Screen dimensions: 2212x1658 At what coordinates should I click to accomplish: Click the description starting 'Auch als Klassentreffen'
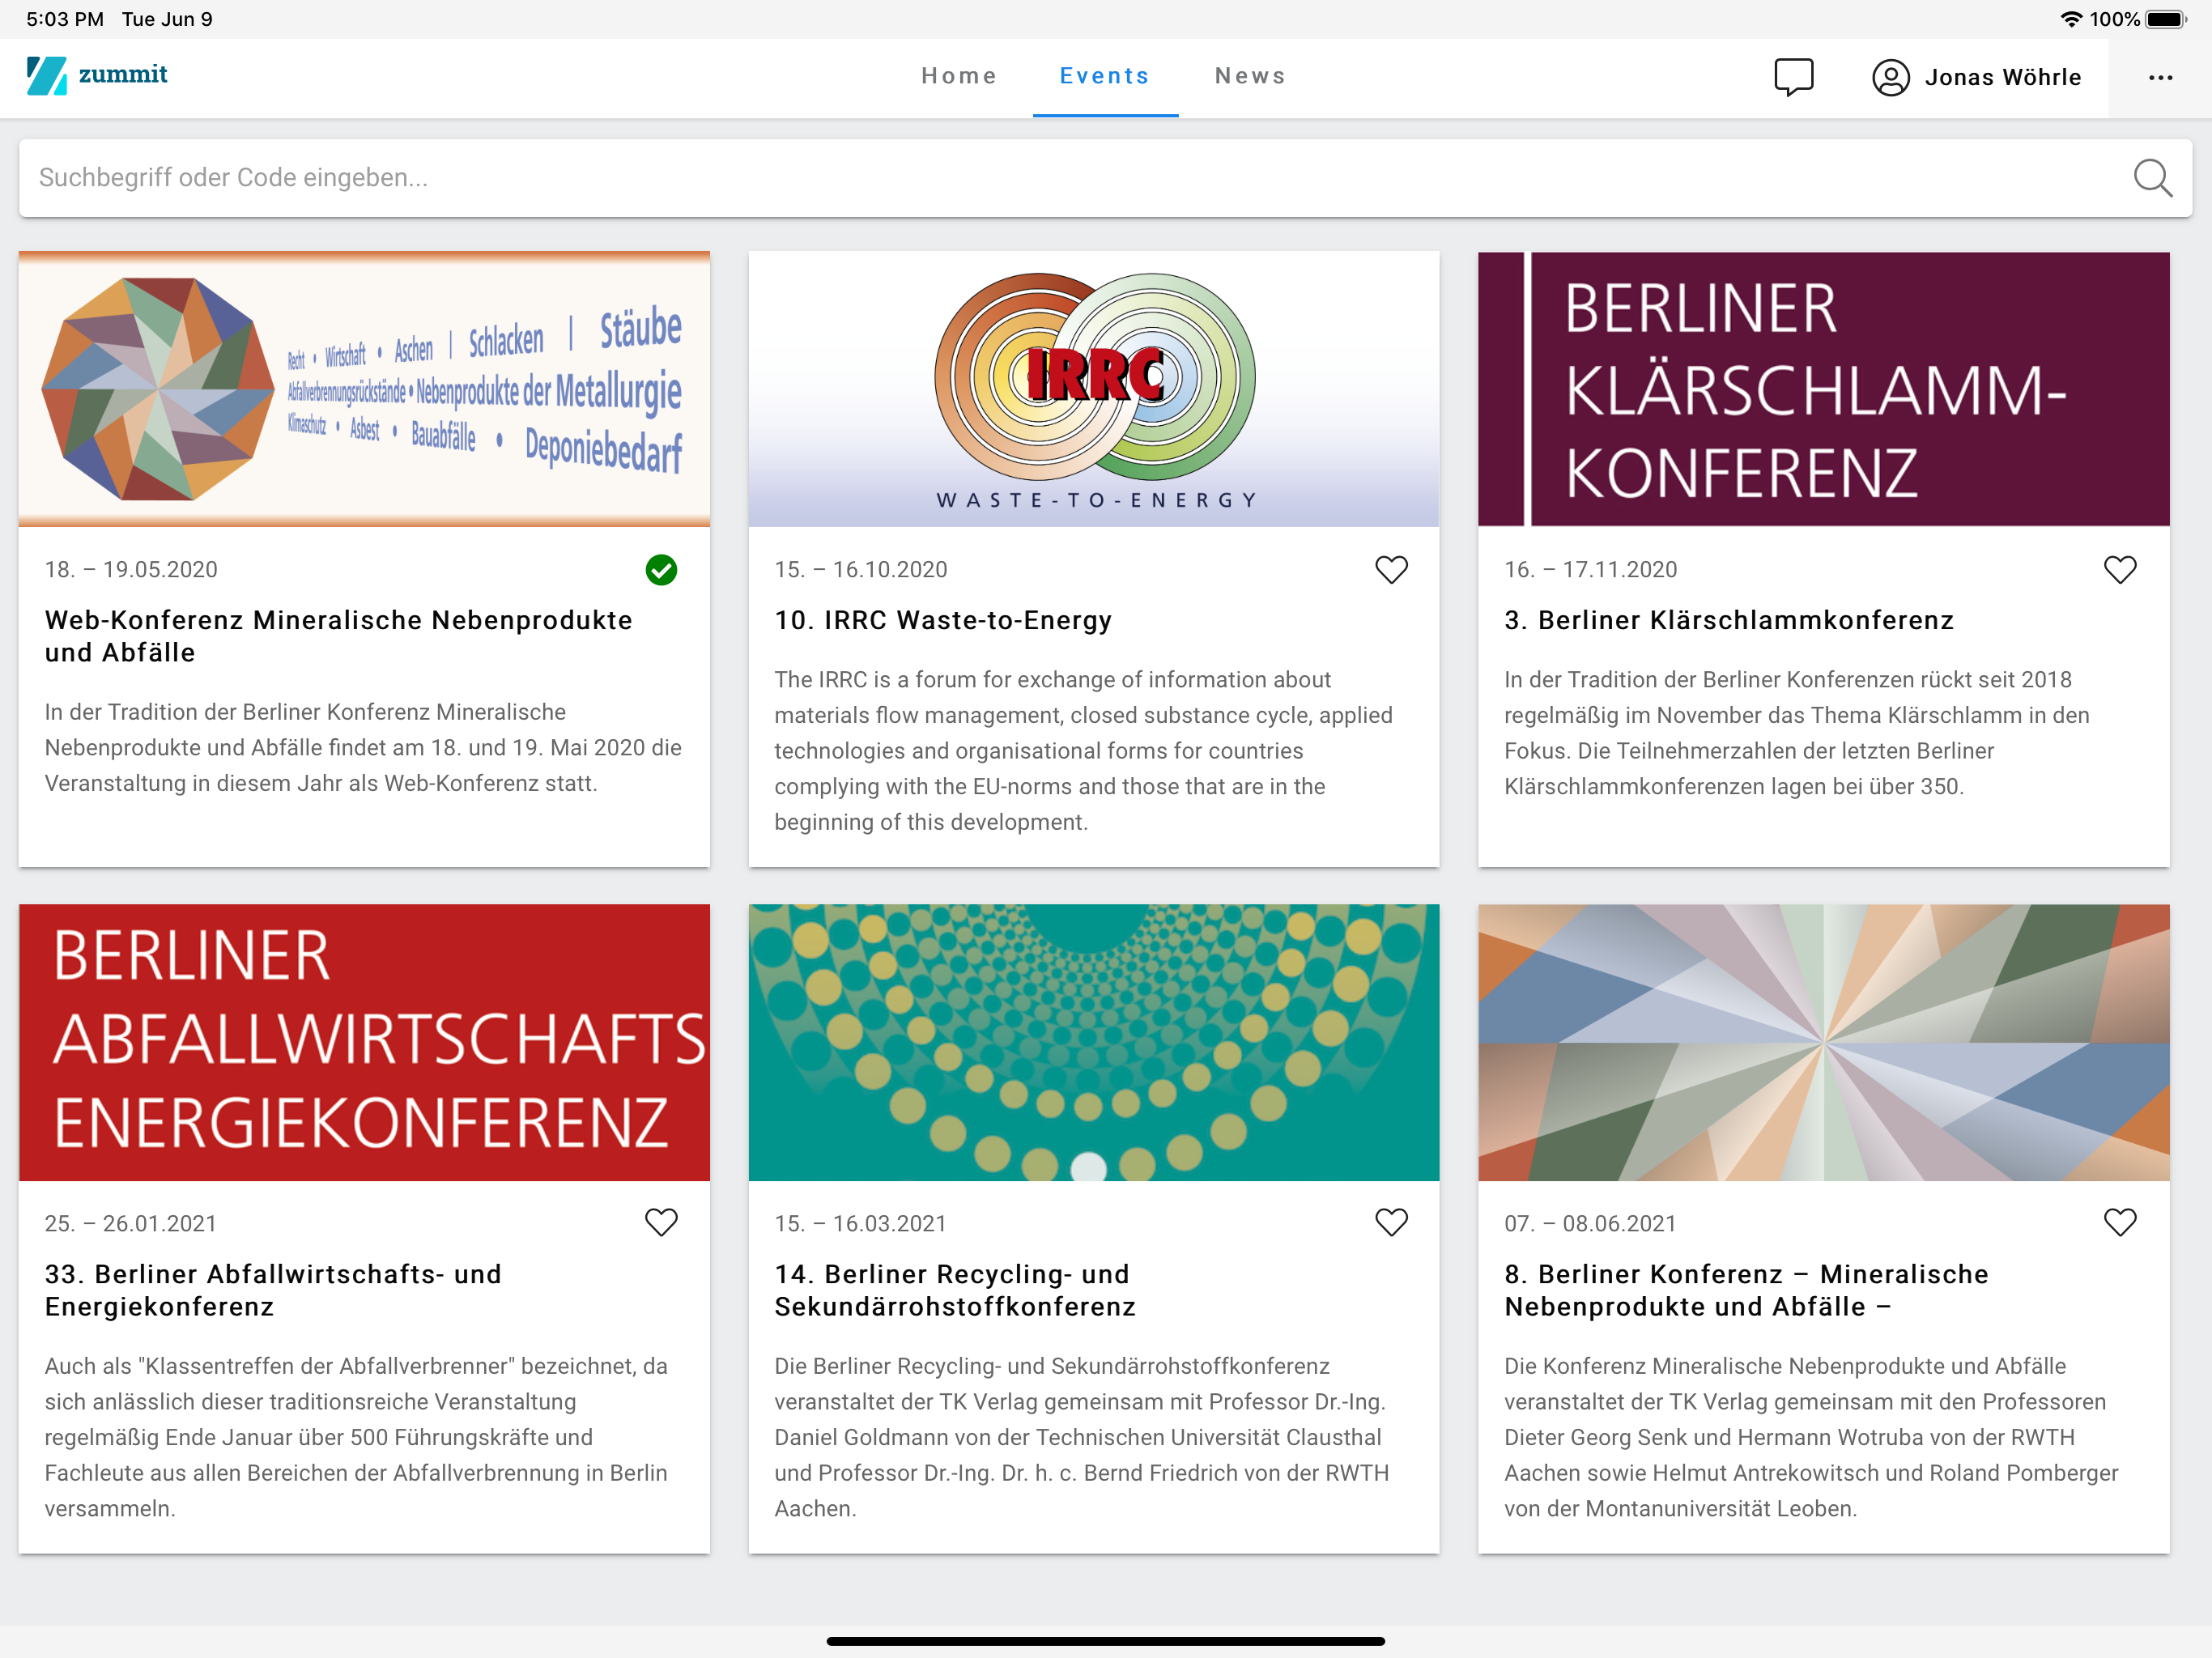pos(356,1437)
